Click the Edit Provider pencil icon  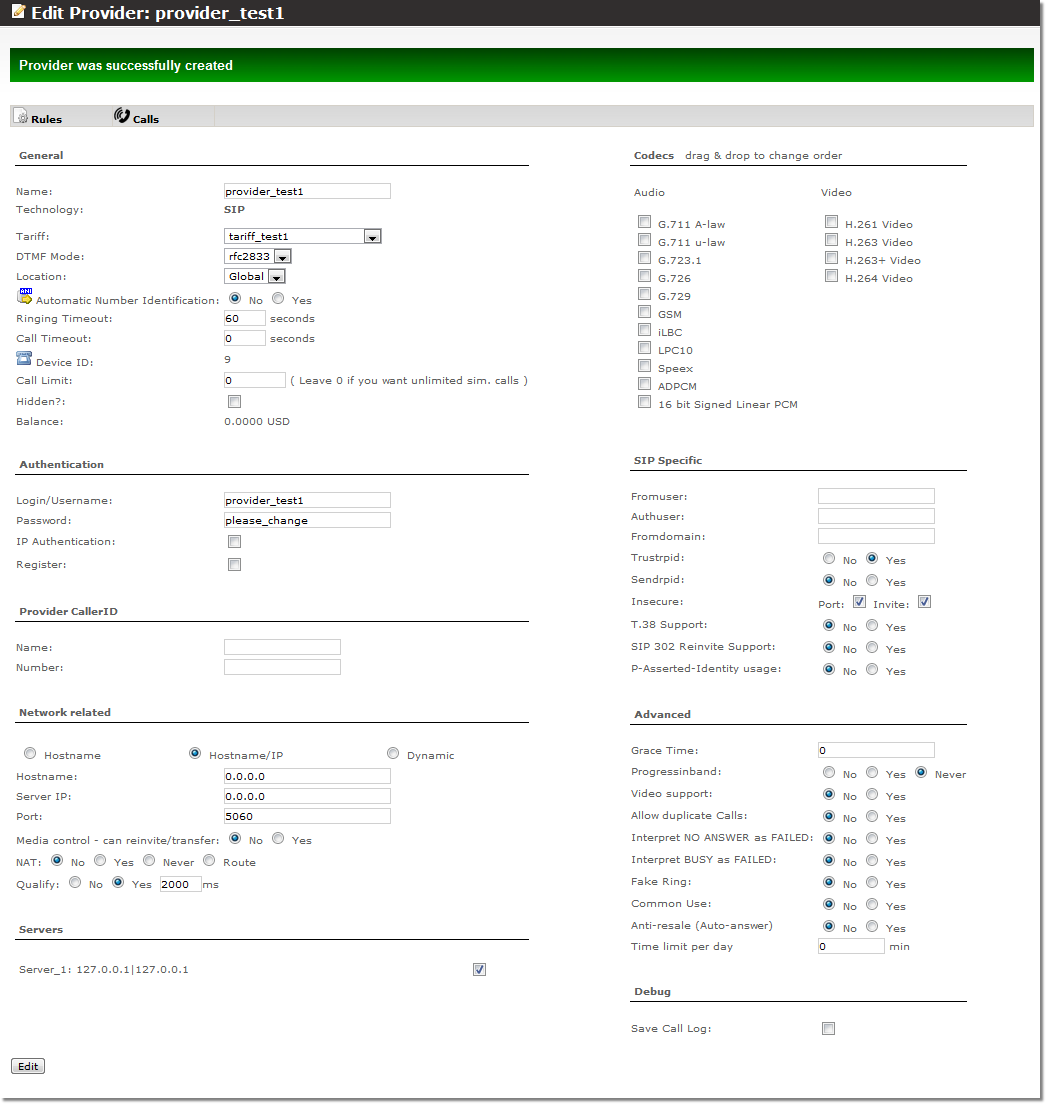tap(18, 12)
